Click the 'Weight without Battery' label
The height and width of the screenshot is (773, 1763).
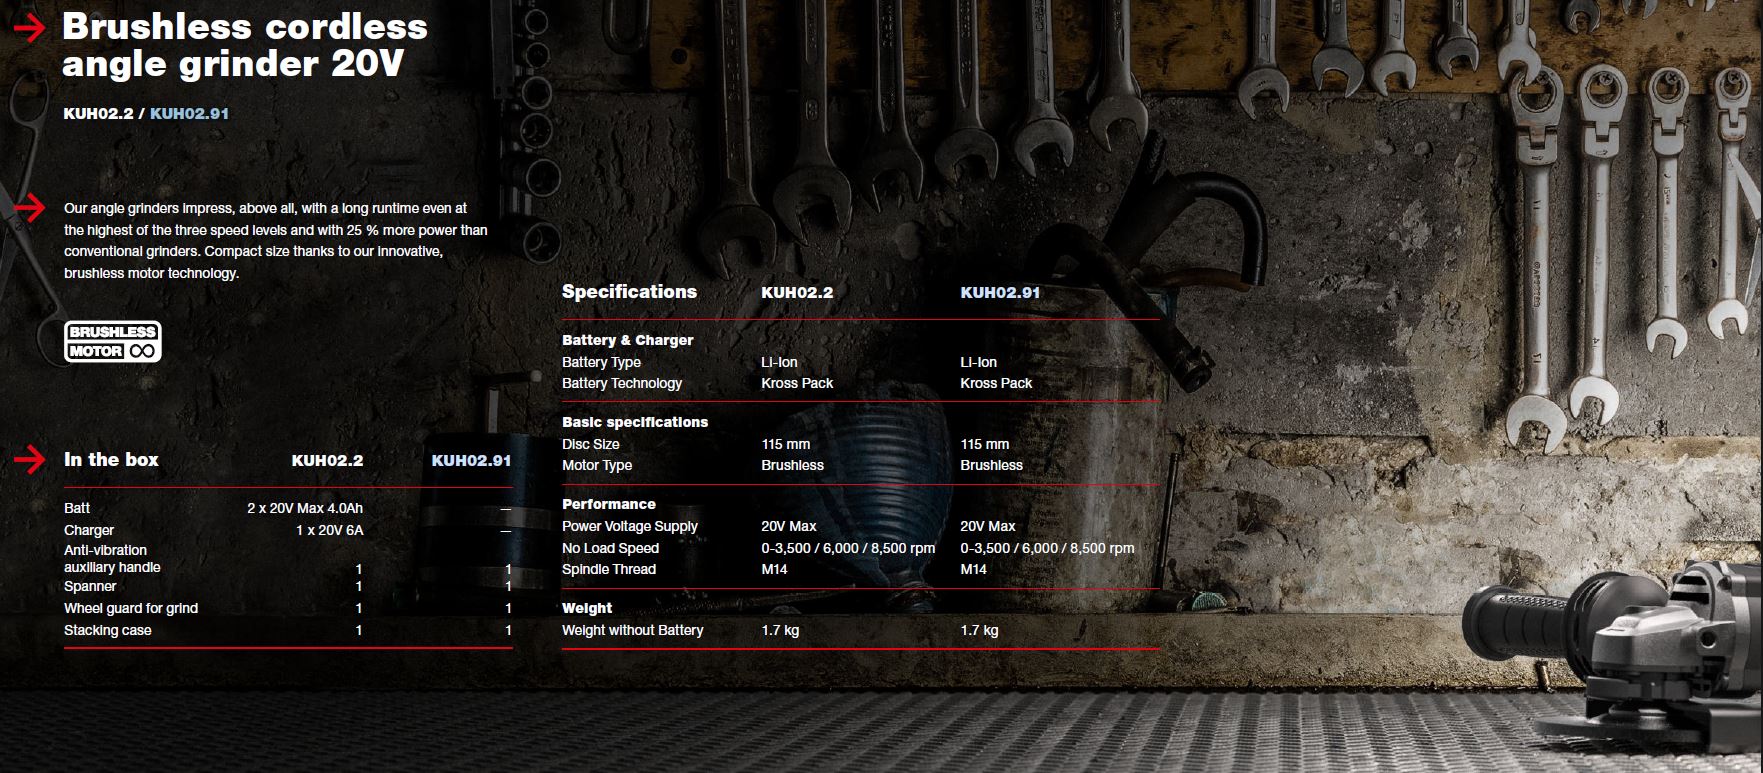click(x=633, y=630)
